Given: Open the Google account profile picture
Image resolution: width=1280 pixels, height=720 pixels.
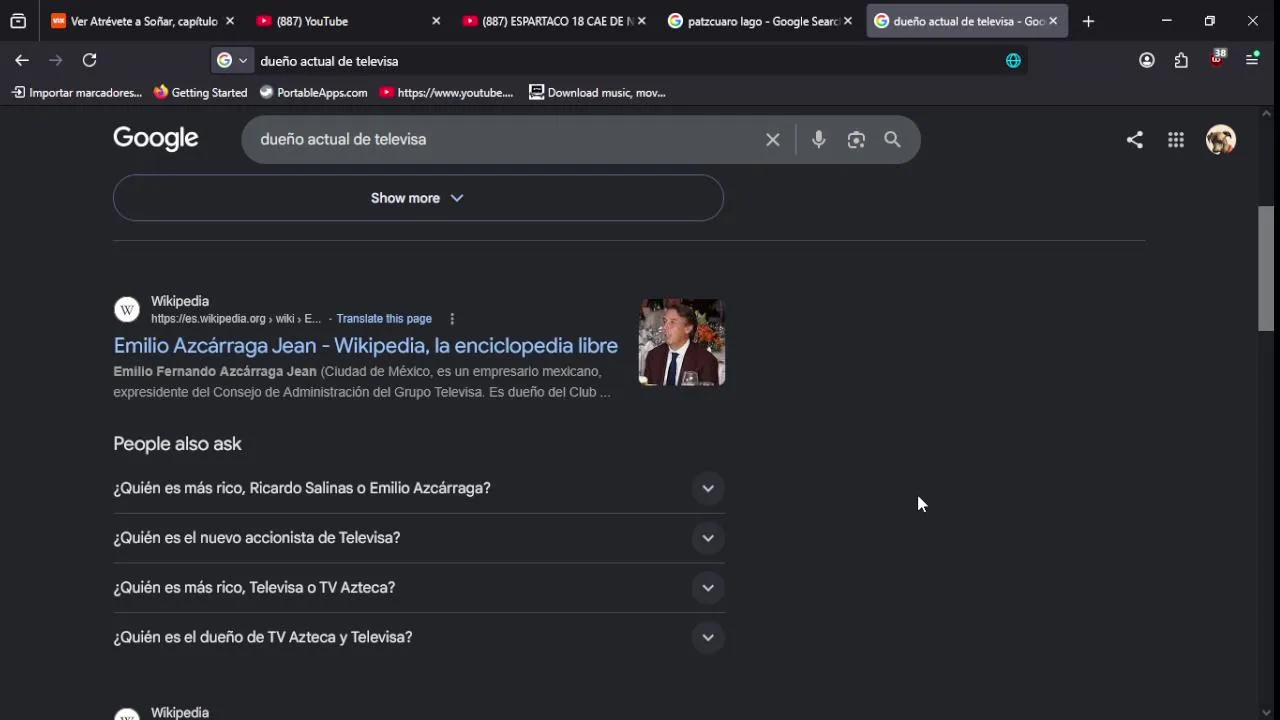Looking at the screenshot, I should point(1221,140).
